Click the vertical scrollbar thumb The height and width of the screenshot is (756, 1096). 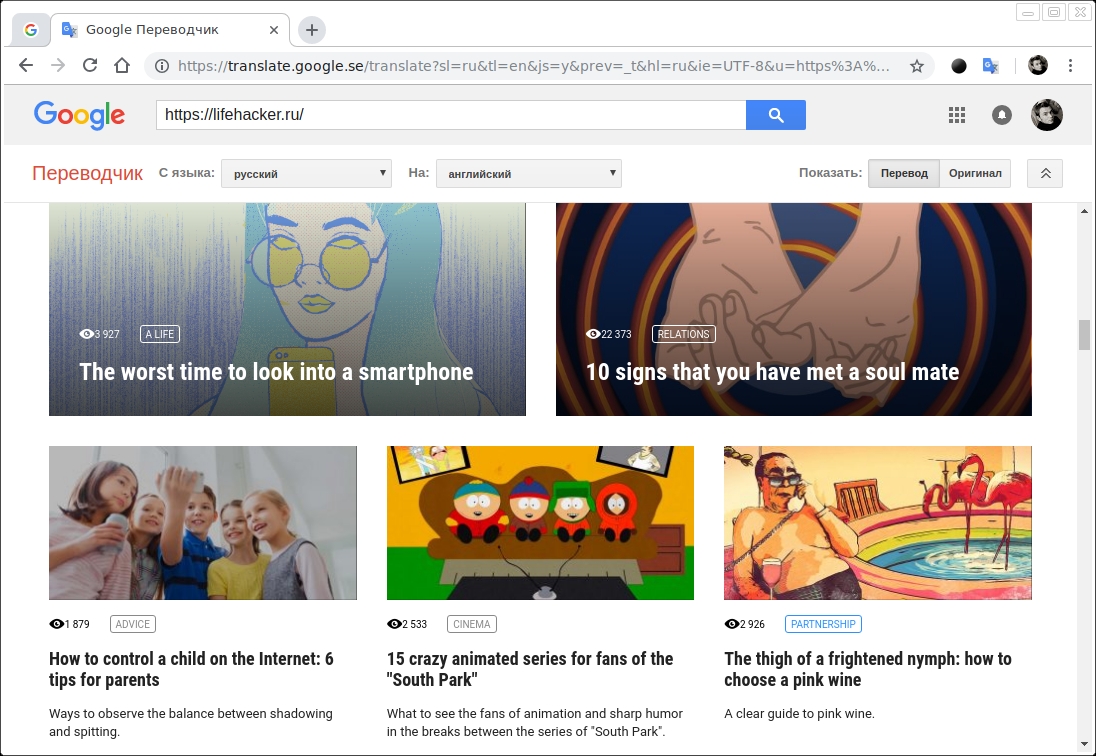coord(1085,335)
